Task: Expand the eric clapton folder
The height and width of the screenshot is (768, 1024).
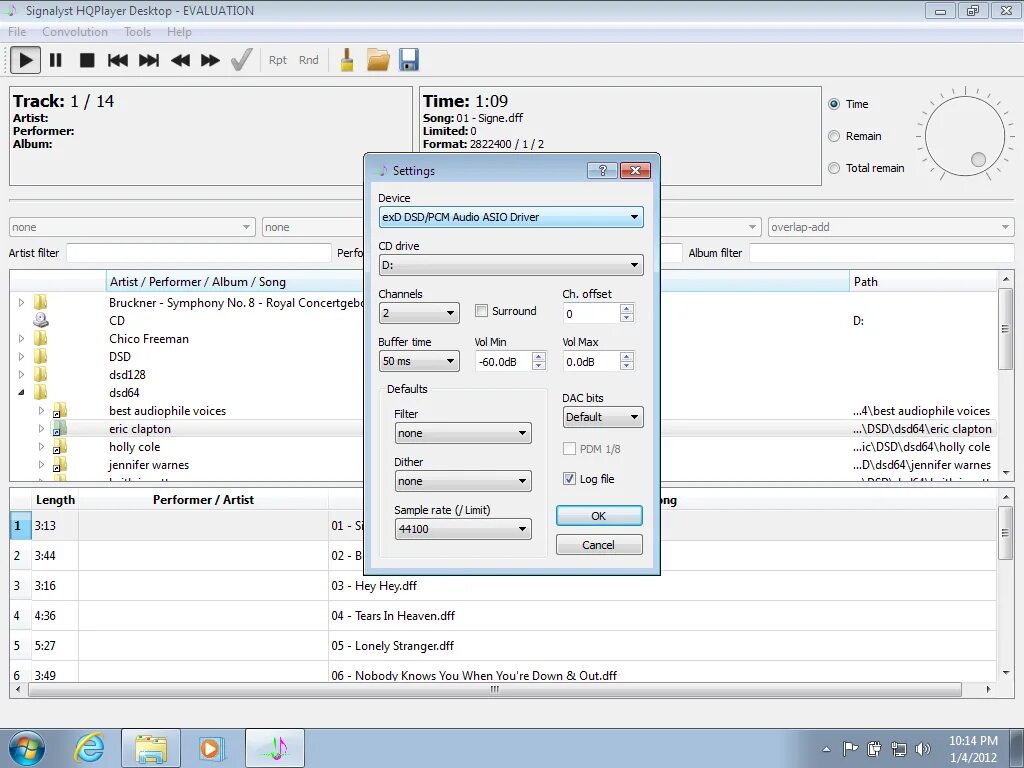Action: point(41,428)
